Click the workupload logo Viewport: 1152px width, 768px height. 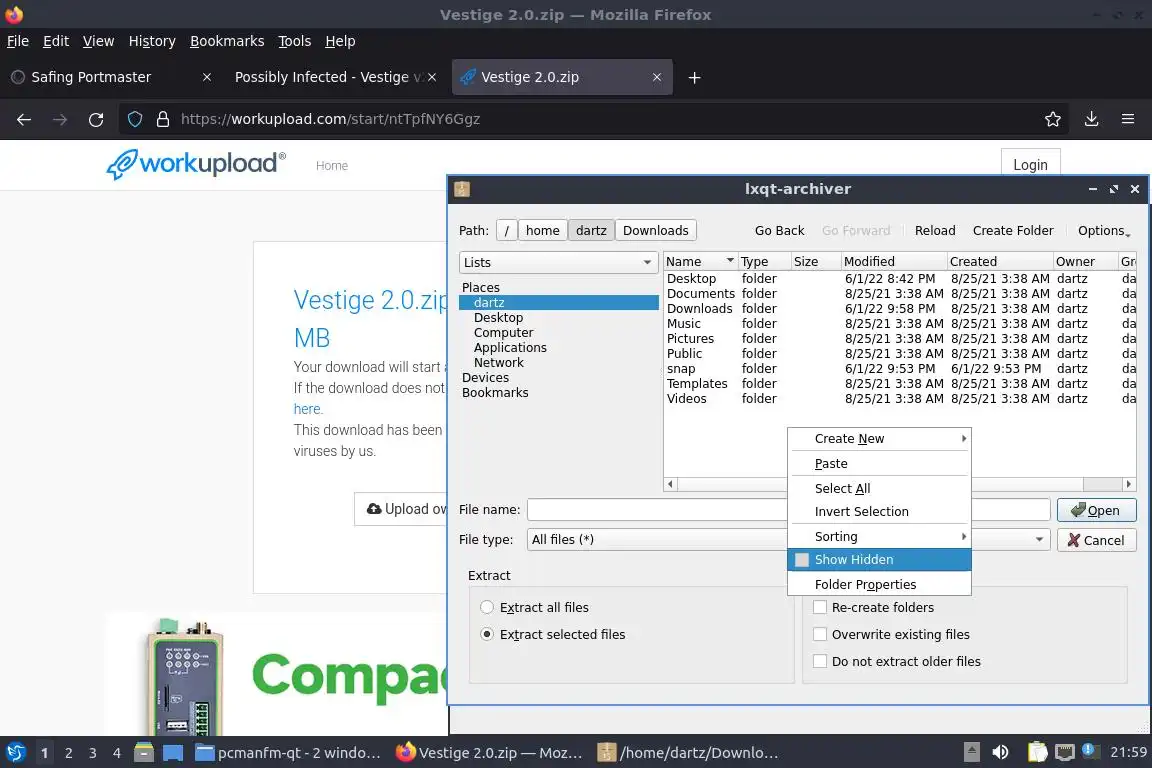coord(196,164)
